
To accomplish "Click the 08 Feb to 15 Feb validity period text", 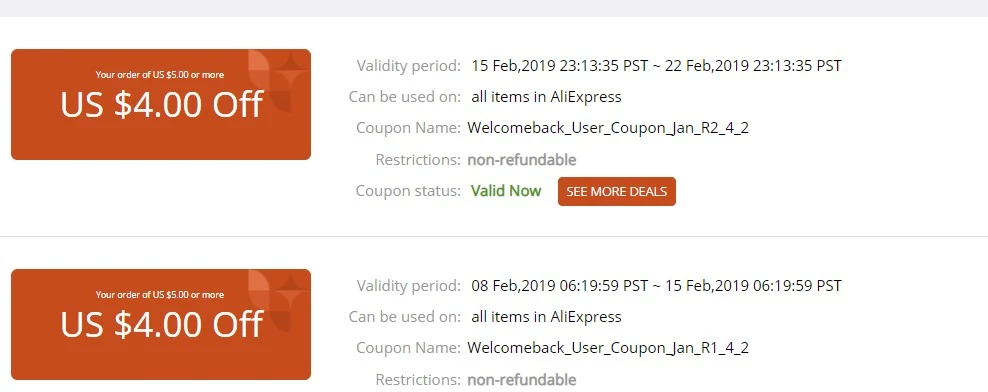I will (x=656, y=285).
